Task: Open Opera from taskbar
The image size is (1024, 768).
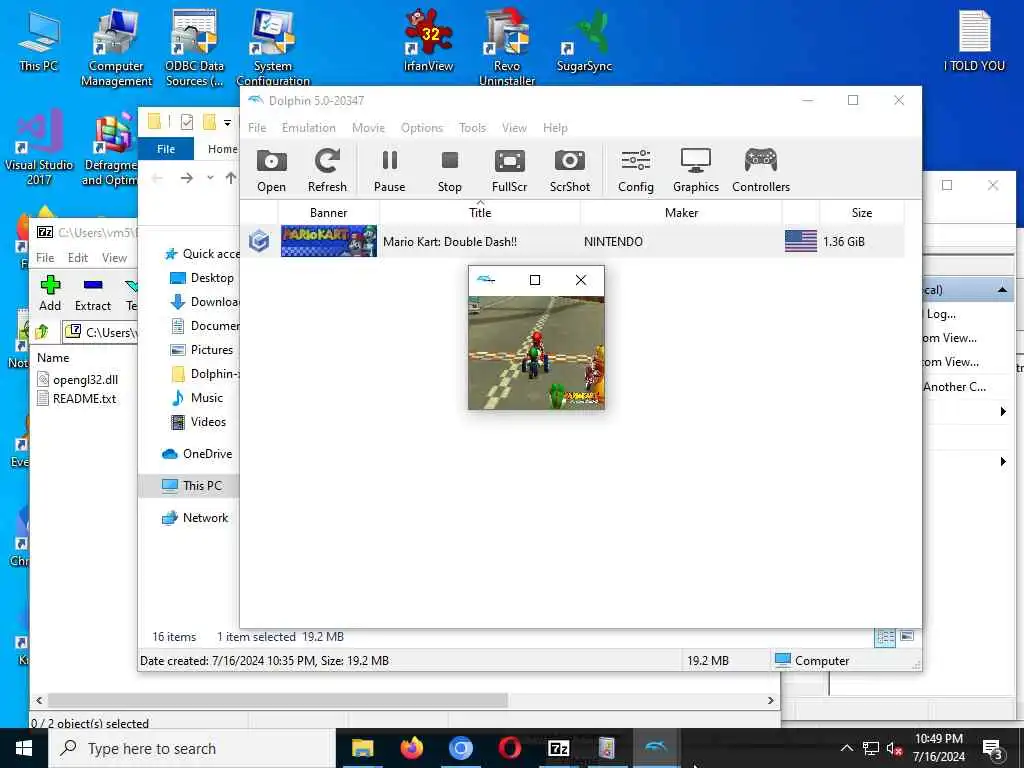Action: click(x=509, y=748)
